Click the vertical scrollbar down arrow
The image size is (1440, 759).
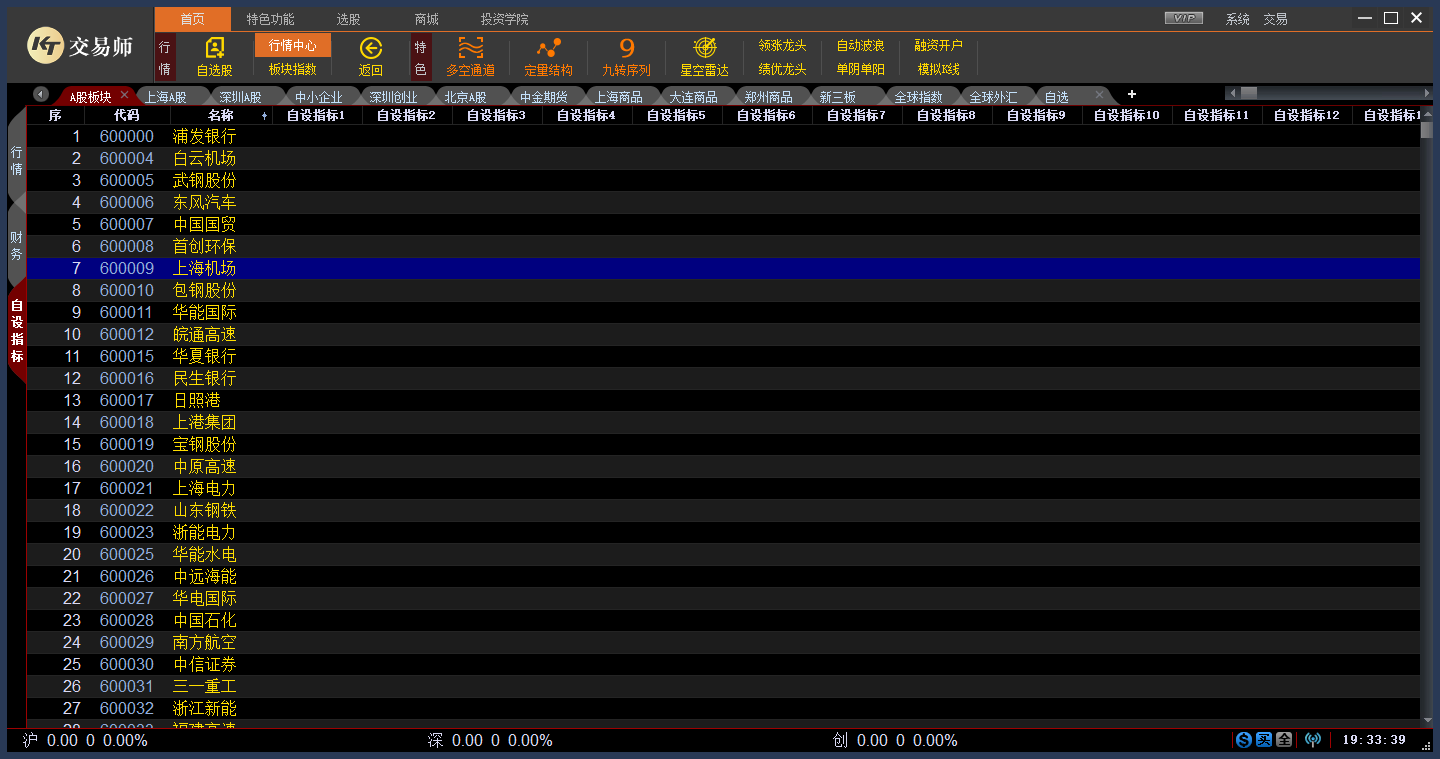click(x=1427, y=720)
